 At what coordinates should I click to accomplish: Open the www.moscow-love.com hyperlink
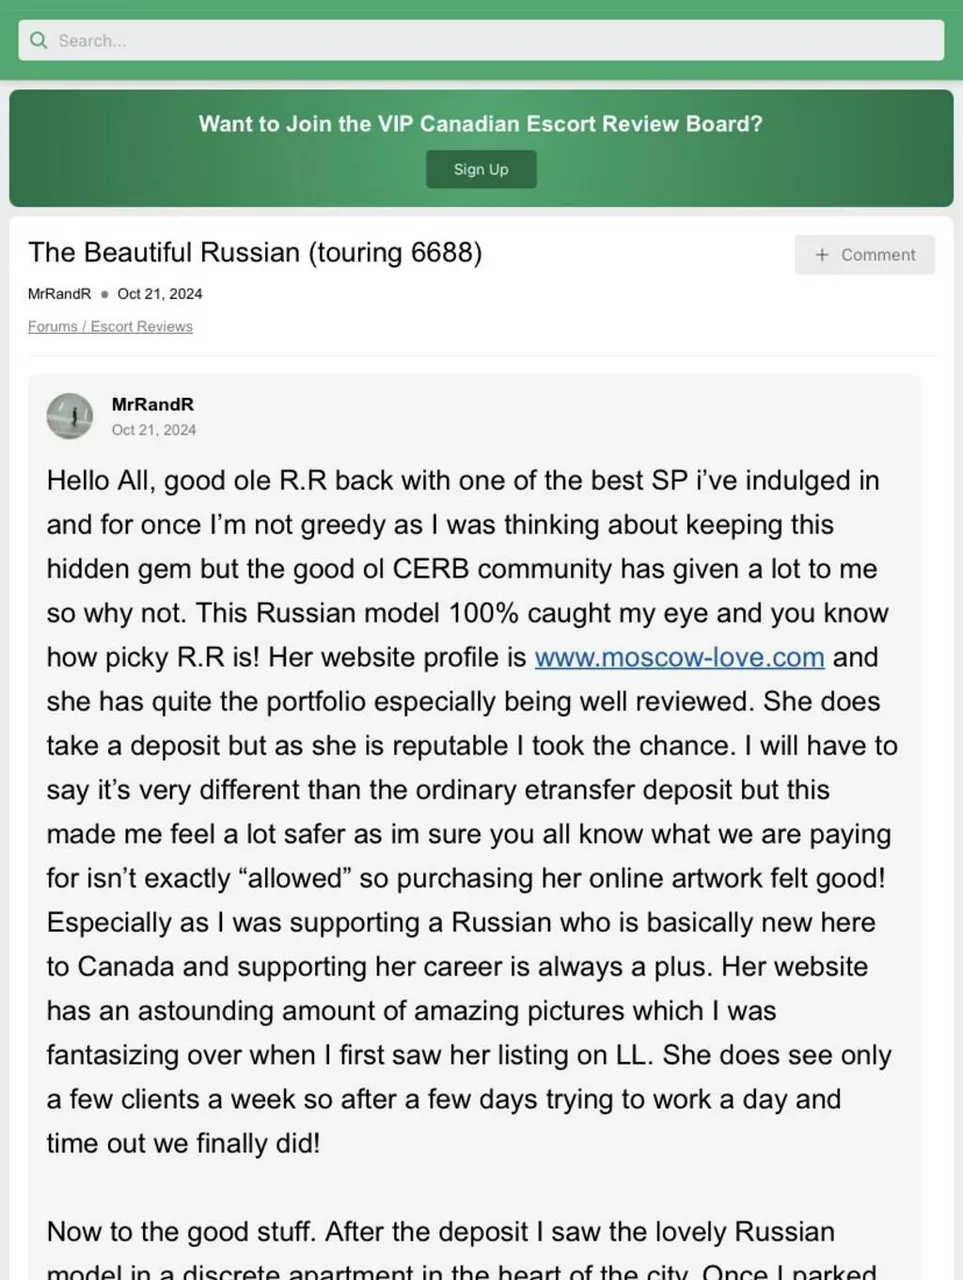[679, 657]
